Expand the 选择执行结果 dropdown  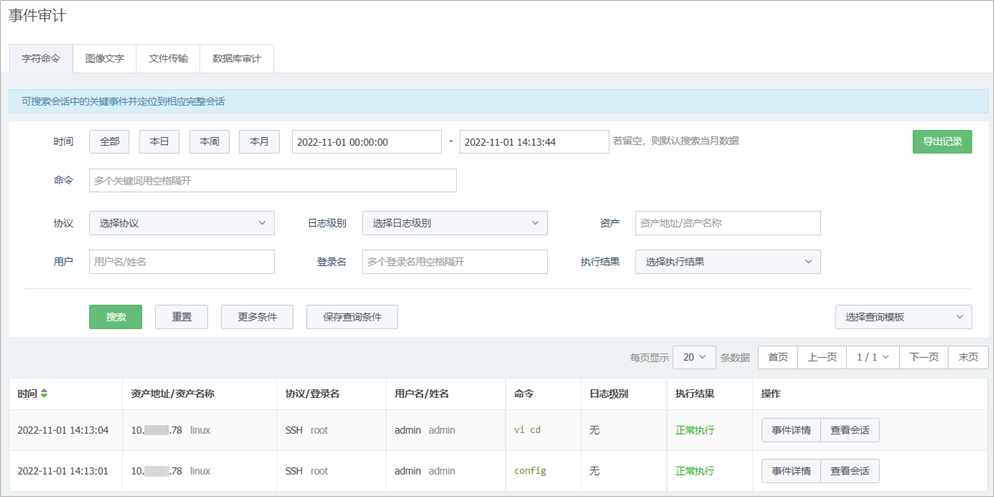point(728,262)
